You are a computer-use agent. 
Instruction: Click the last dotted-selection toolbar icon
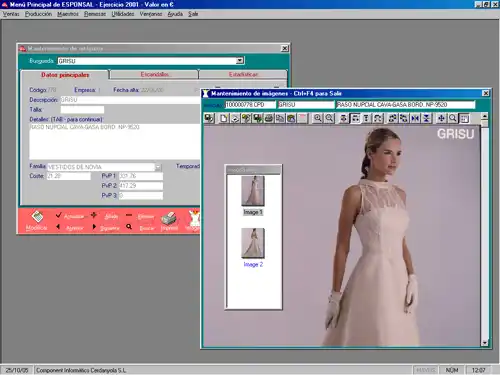[x=464, y=118]
